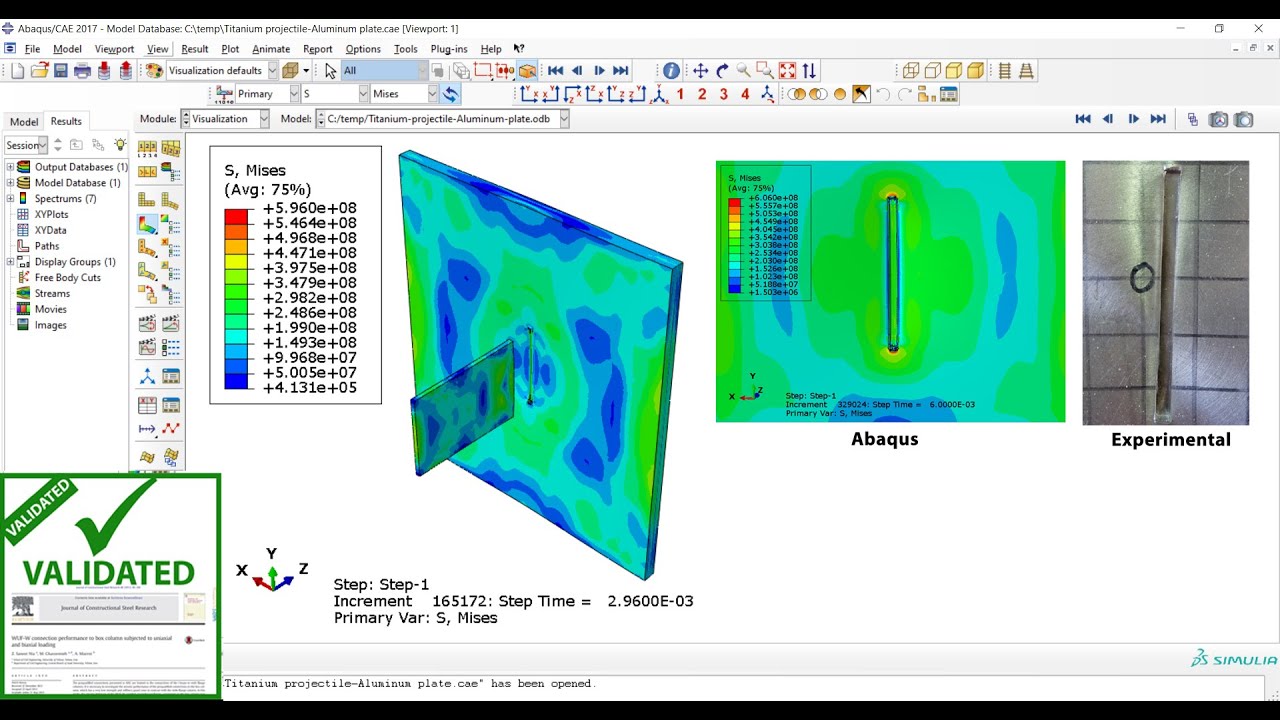Image resolution: width=1280 pixels, height=720 pixels.
Task: Click the viewport camera snapshot icon
Action: pyautogui.click(x=1243, y=119)
